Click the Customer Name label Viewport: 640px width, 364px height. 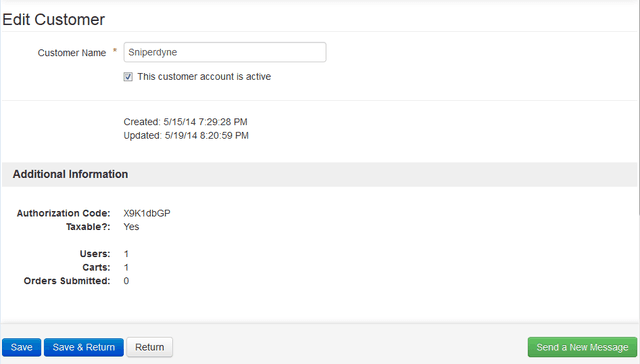[72, 53]
